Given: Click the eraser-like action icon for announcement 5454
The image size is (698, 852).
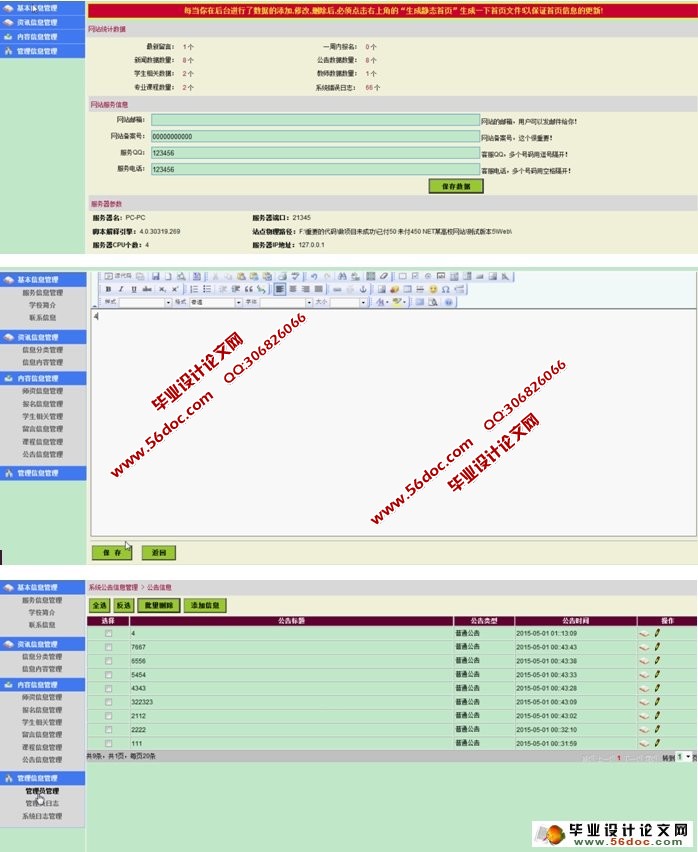Looking at the screenshot, I should click(644, 675).
